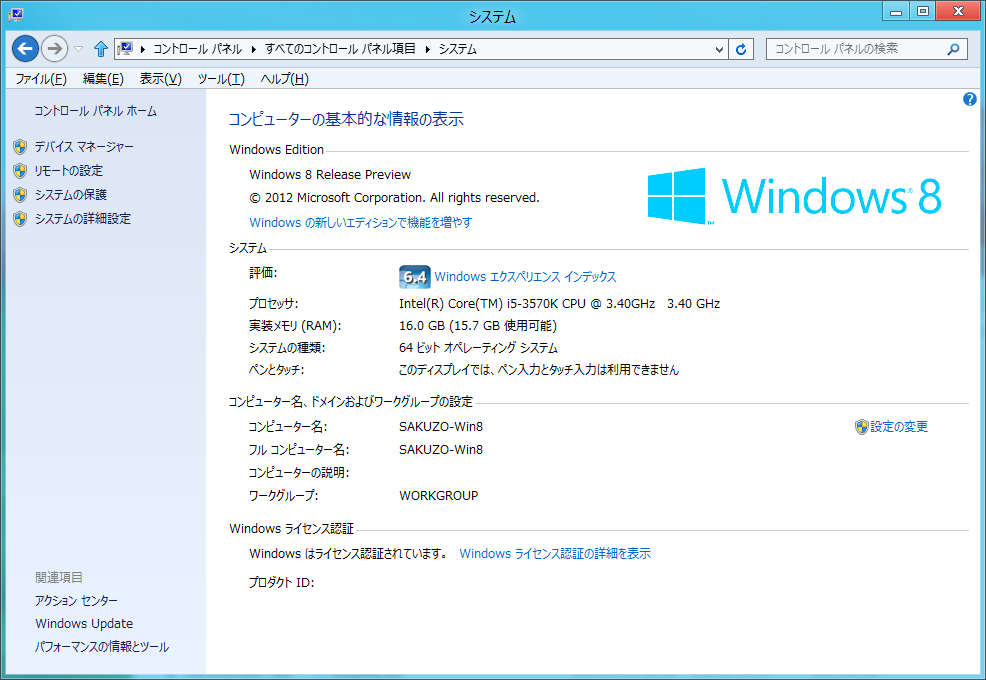Viewport: 986px width, 680px height.
Task: Expand the address bar history dropdown
Action: click(719, 49)
